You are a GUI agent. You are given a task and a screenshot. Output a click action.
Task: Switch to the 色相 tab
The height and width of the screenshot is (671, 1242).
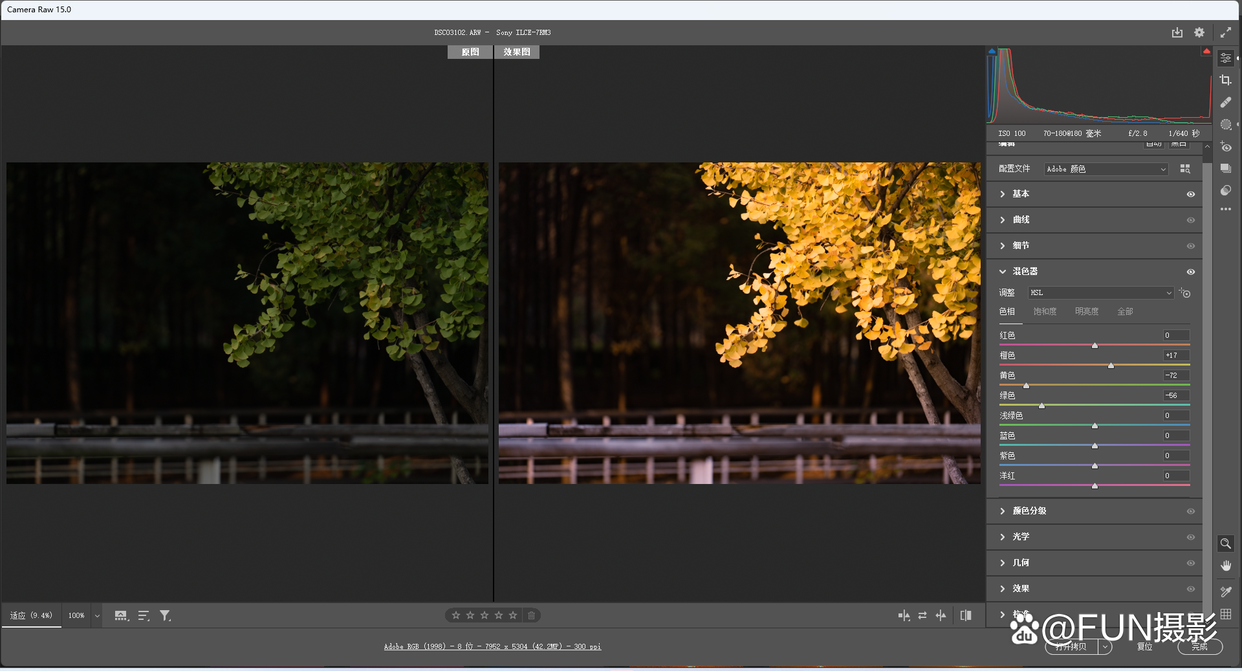(x=1007, y=312)
